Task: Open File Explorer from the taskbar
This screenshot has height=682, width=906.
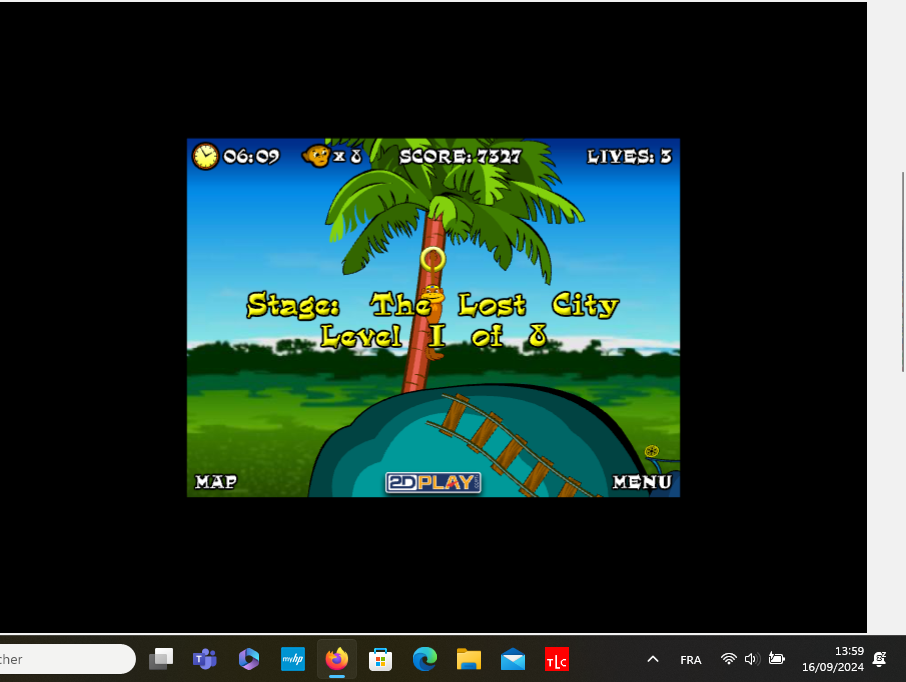Action: pyautogui.click(x=469, y=659)
